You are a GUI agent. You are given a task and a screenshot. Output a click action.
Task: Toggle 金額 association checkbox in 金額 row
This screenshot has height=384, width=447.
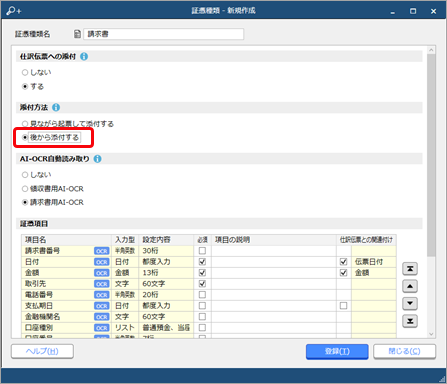click(344, 273)
